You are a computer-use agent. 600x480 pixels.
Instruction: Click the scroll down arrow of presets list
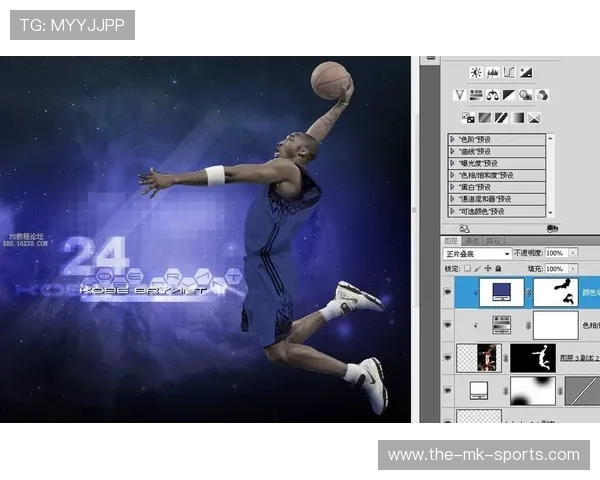click(551, 213)
